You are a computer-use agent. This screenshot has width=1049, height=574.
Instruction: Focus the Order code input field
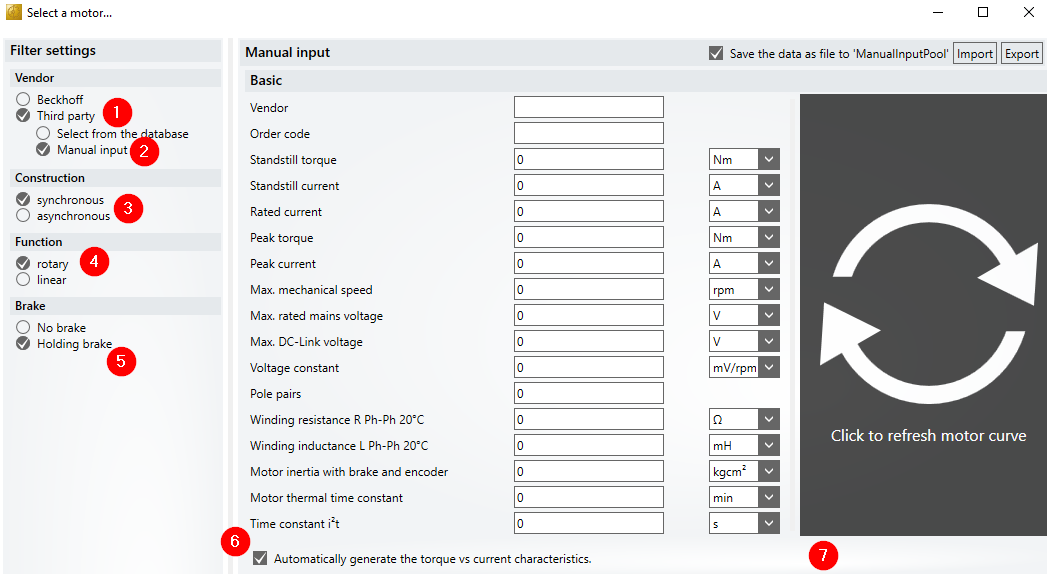tap(588, 134)
